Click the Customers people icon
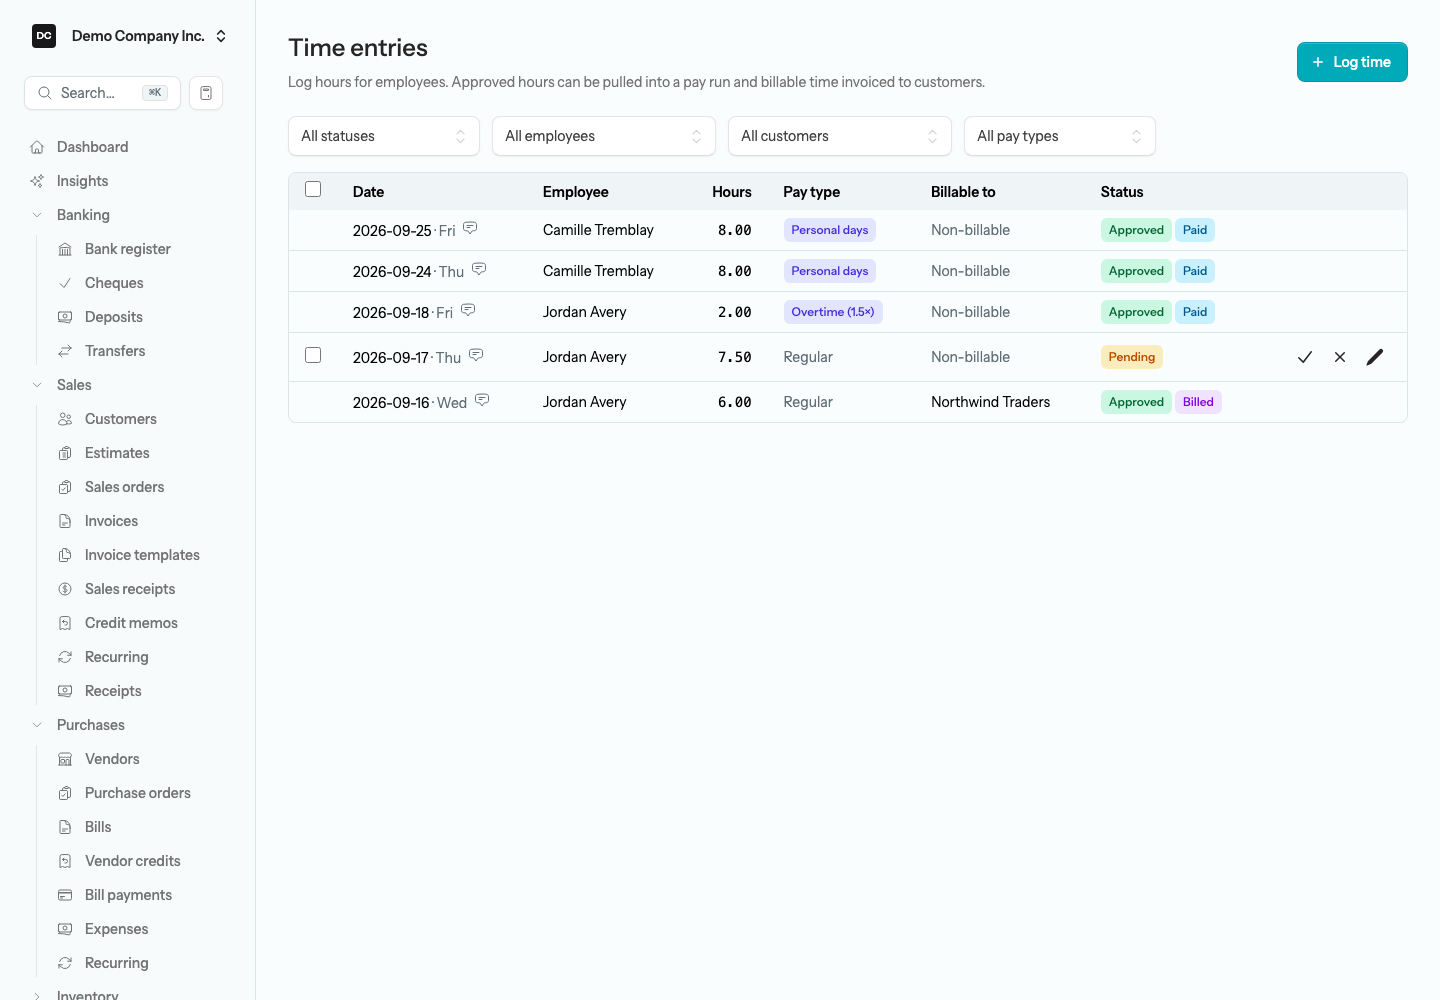 coord(65,419)
